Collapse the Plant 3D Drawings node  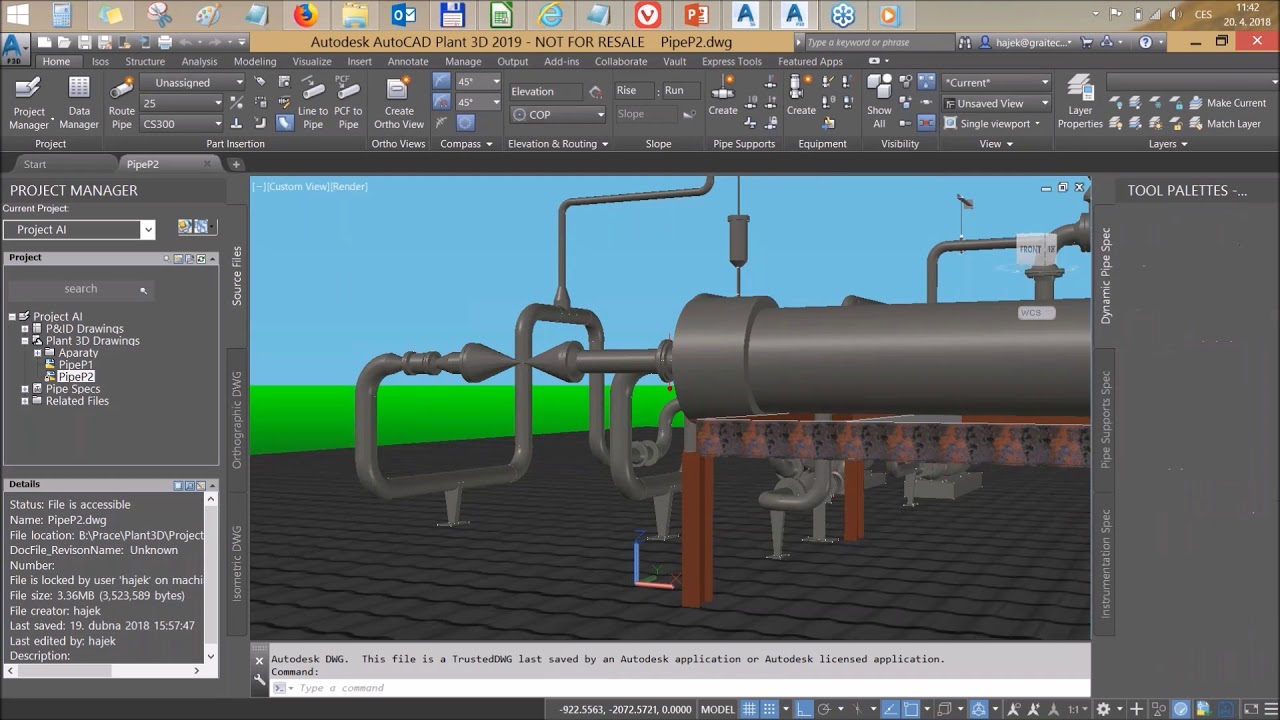[x=25, y=341]
